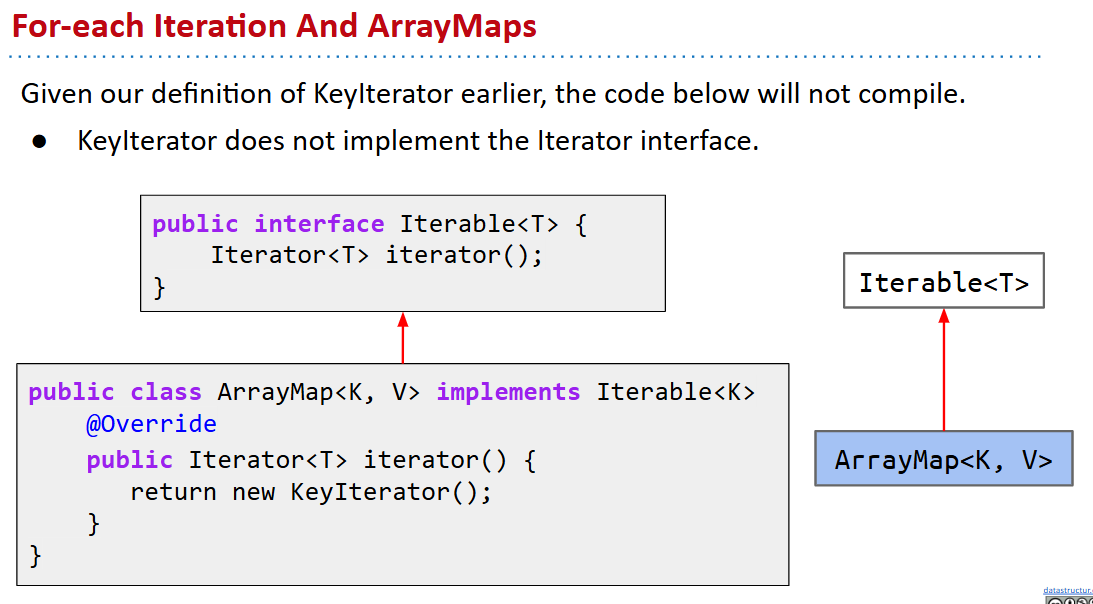Click 'Iterator<T> iterator();' line in the interface box
1093x604 pixels.
coord(376,255)
